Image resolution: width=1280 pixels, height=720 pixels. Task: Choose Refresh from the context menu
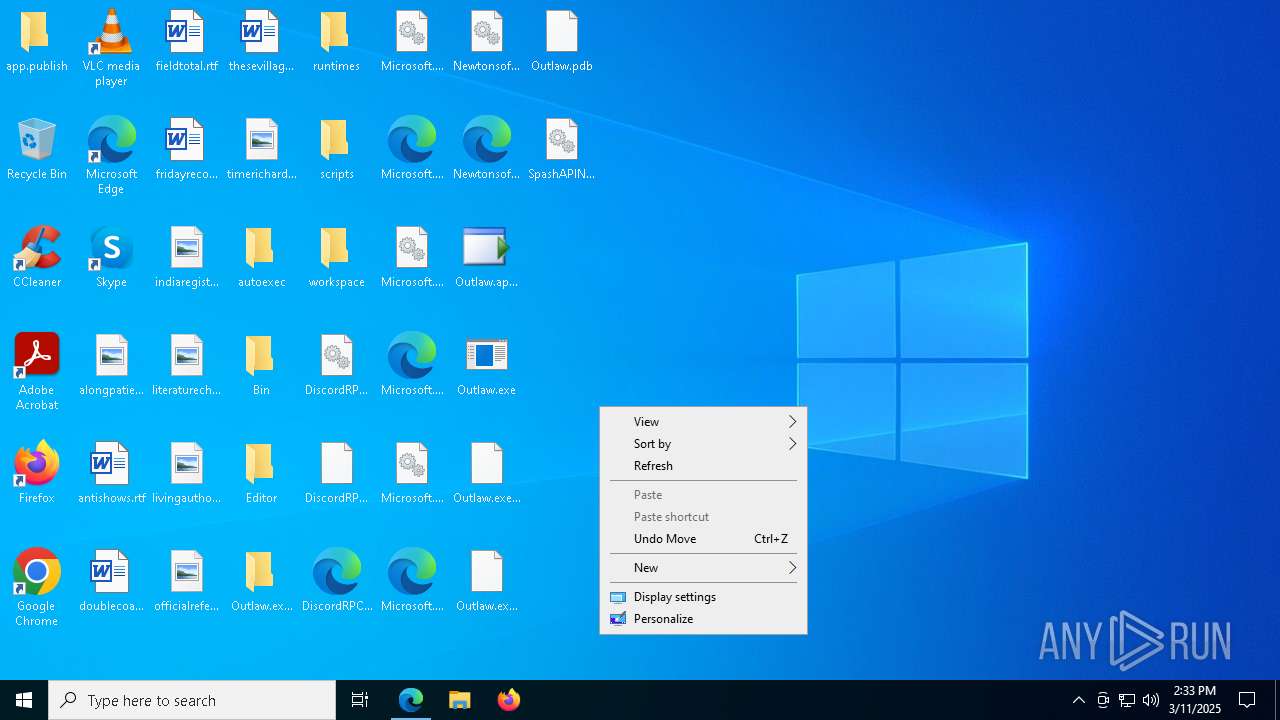point(703,466)
